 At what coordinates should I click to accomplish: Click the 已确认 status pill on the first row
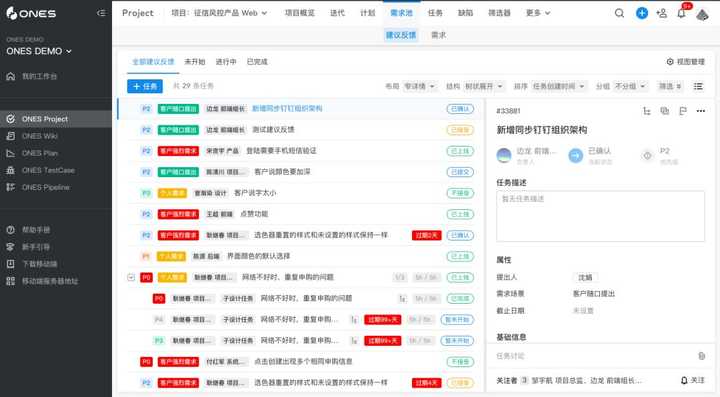460,109
